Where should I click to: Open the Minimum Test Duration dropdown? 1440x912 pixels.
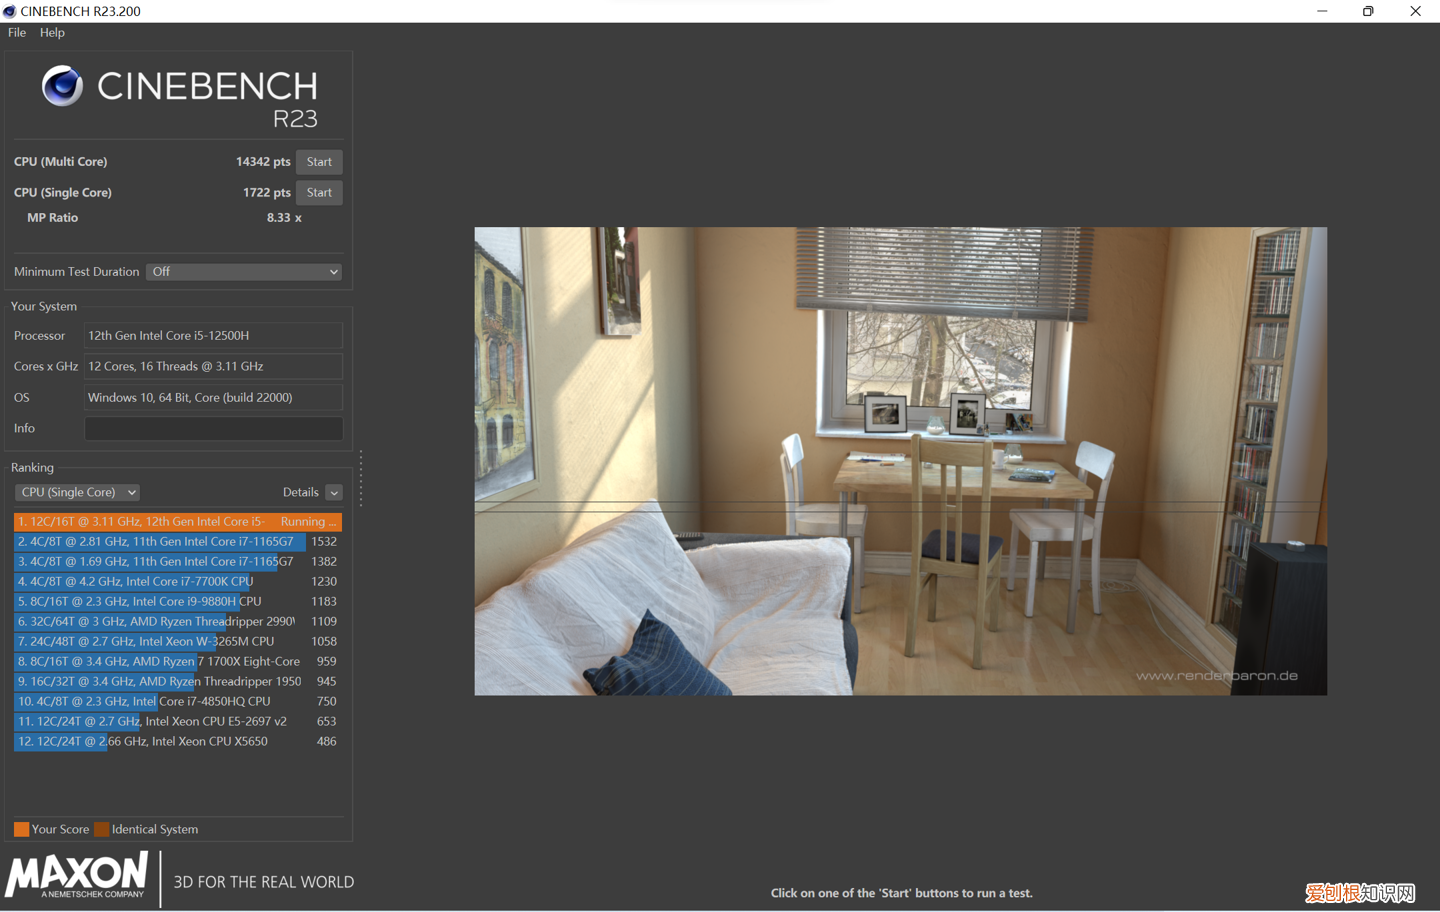coord(244,272)
